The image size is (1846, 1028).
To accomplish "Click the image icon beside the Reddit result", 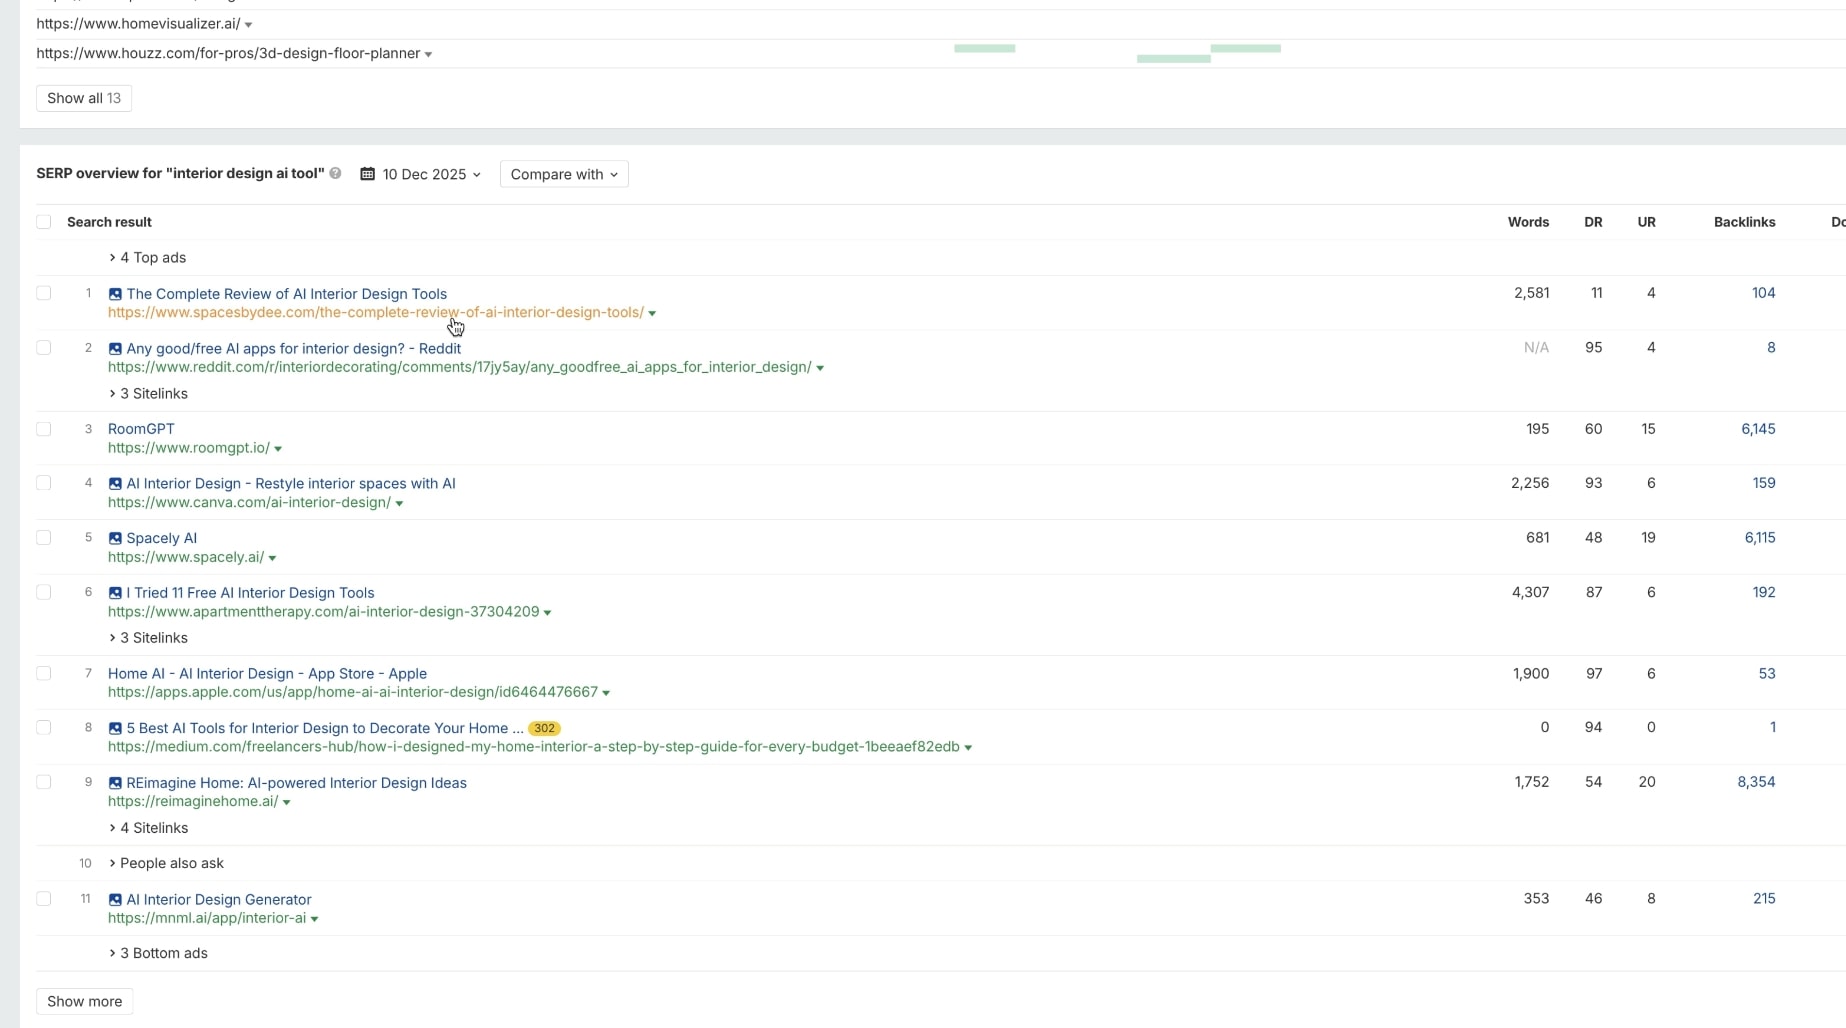I will coord(115,348).
